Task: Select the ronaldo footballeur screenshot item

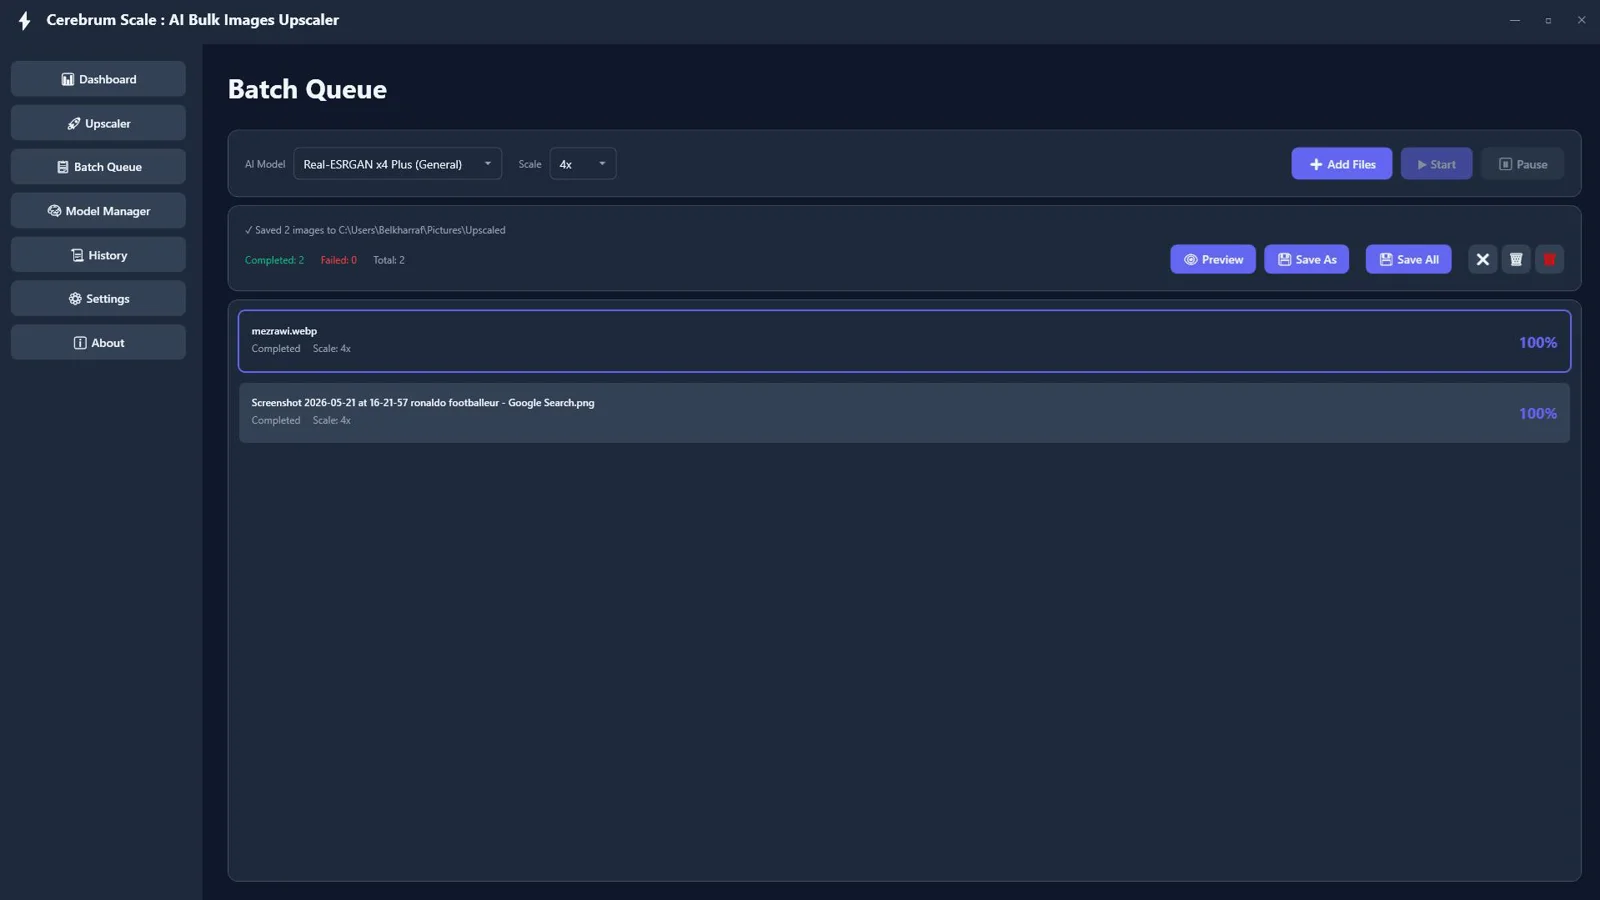Action: click(904, 412)
